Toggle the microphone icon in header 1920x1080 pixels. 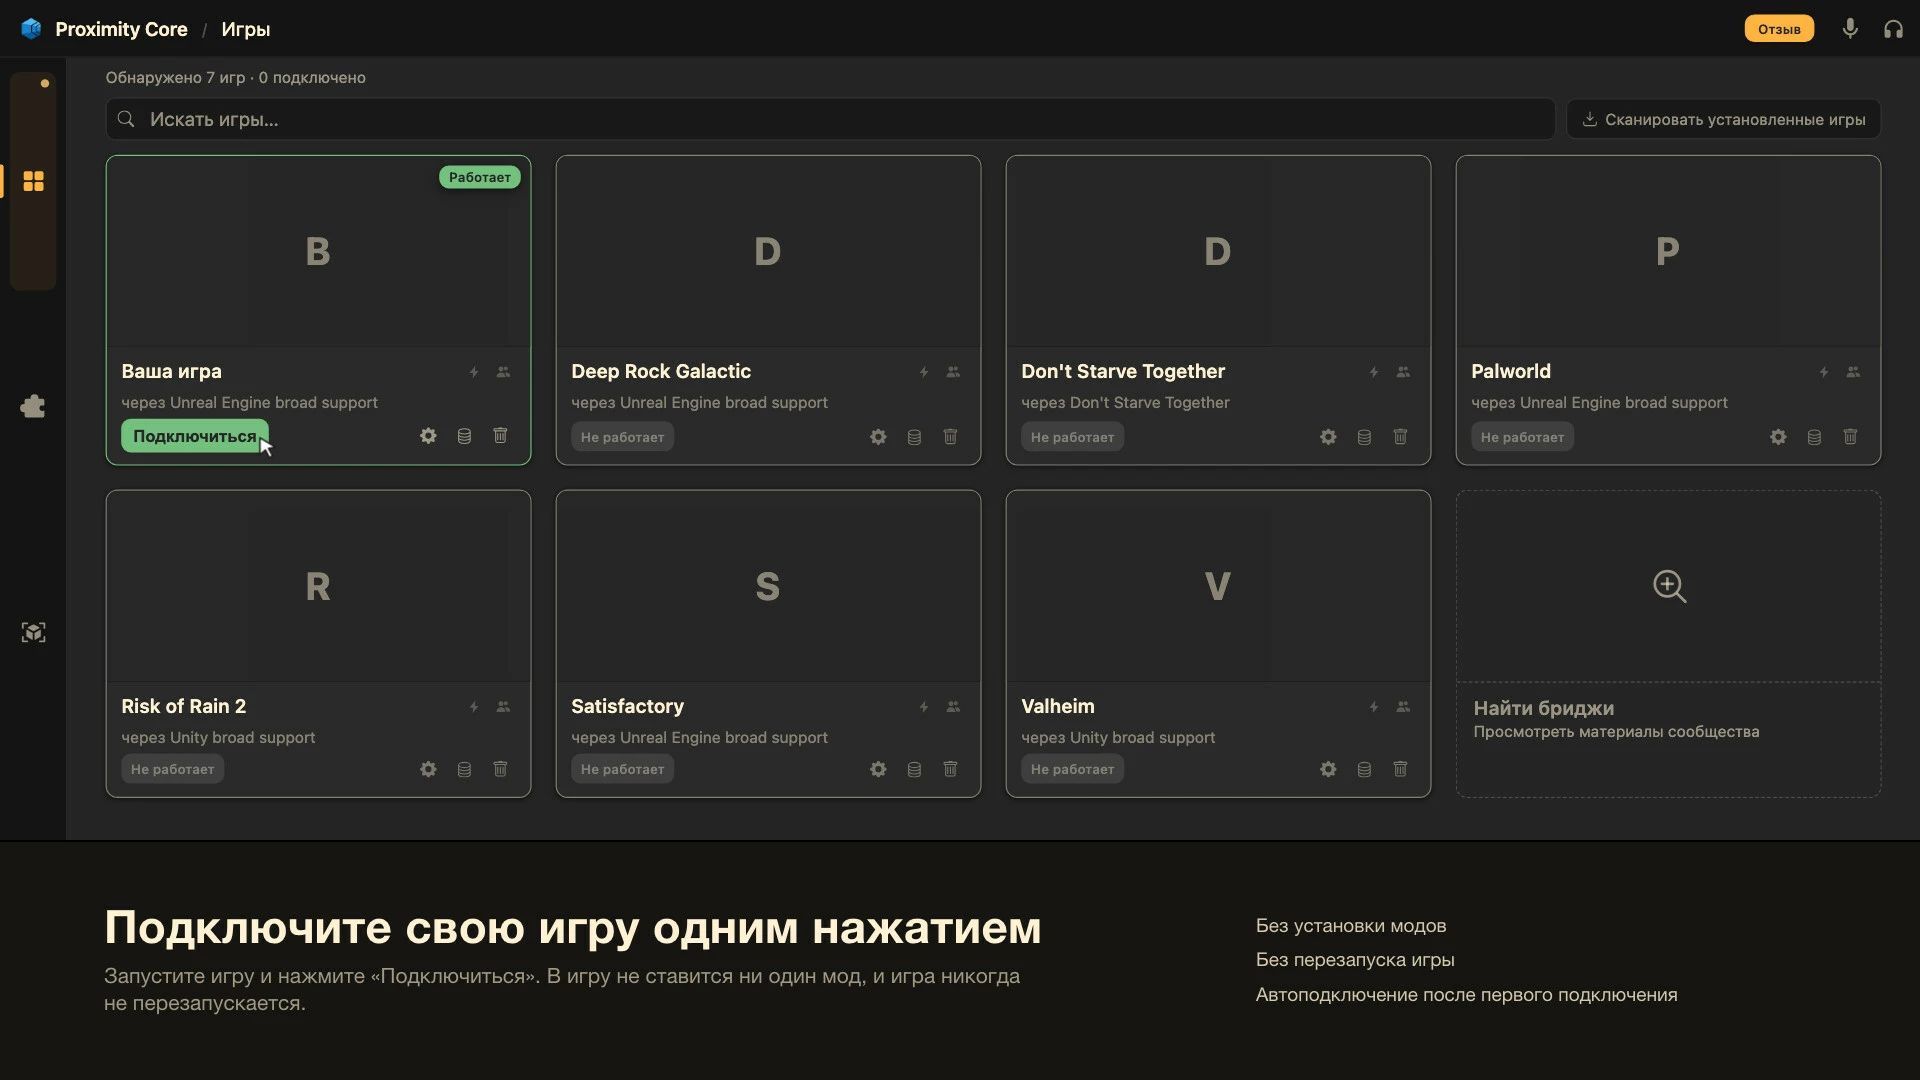1850,29
